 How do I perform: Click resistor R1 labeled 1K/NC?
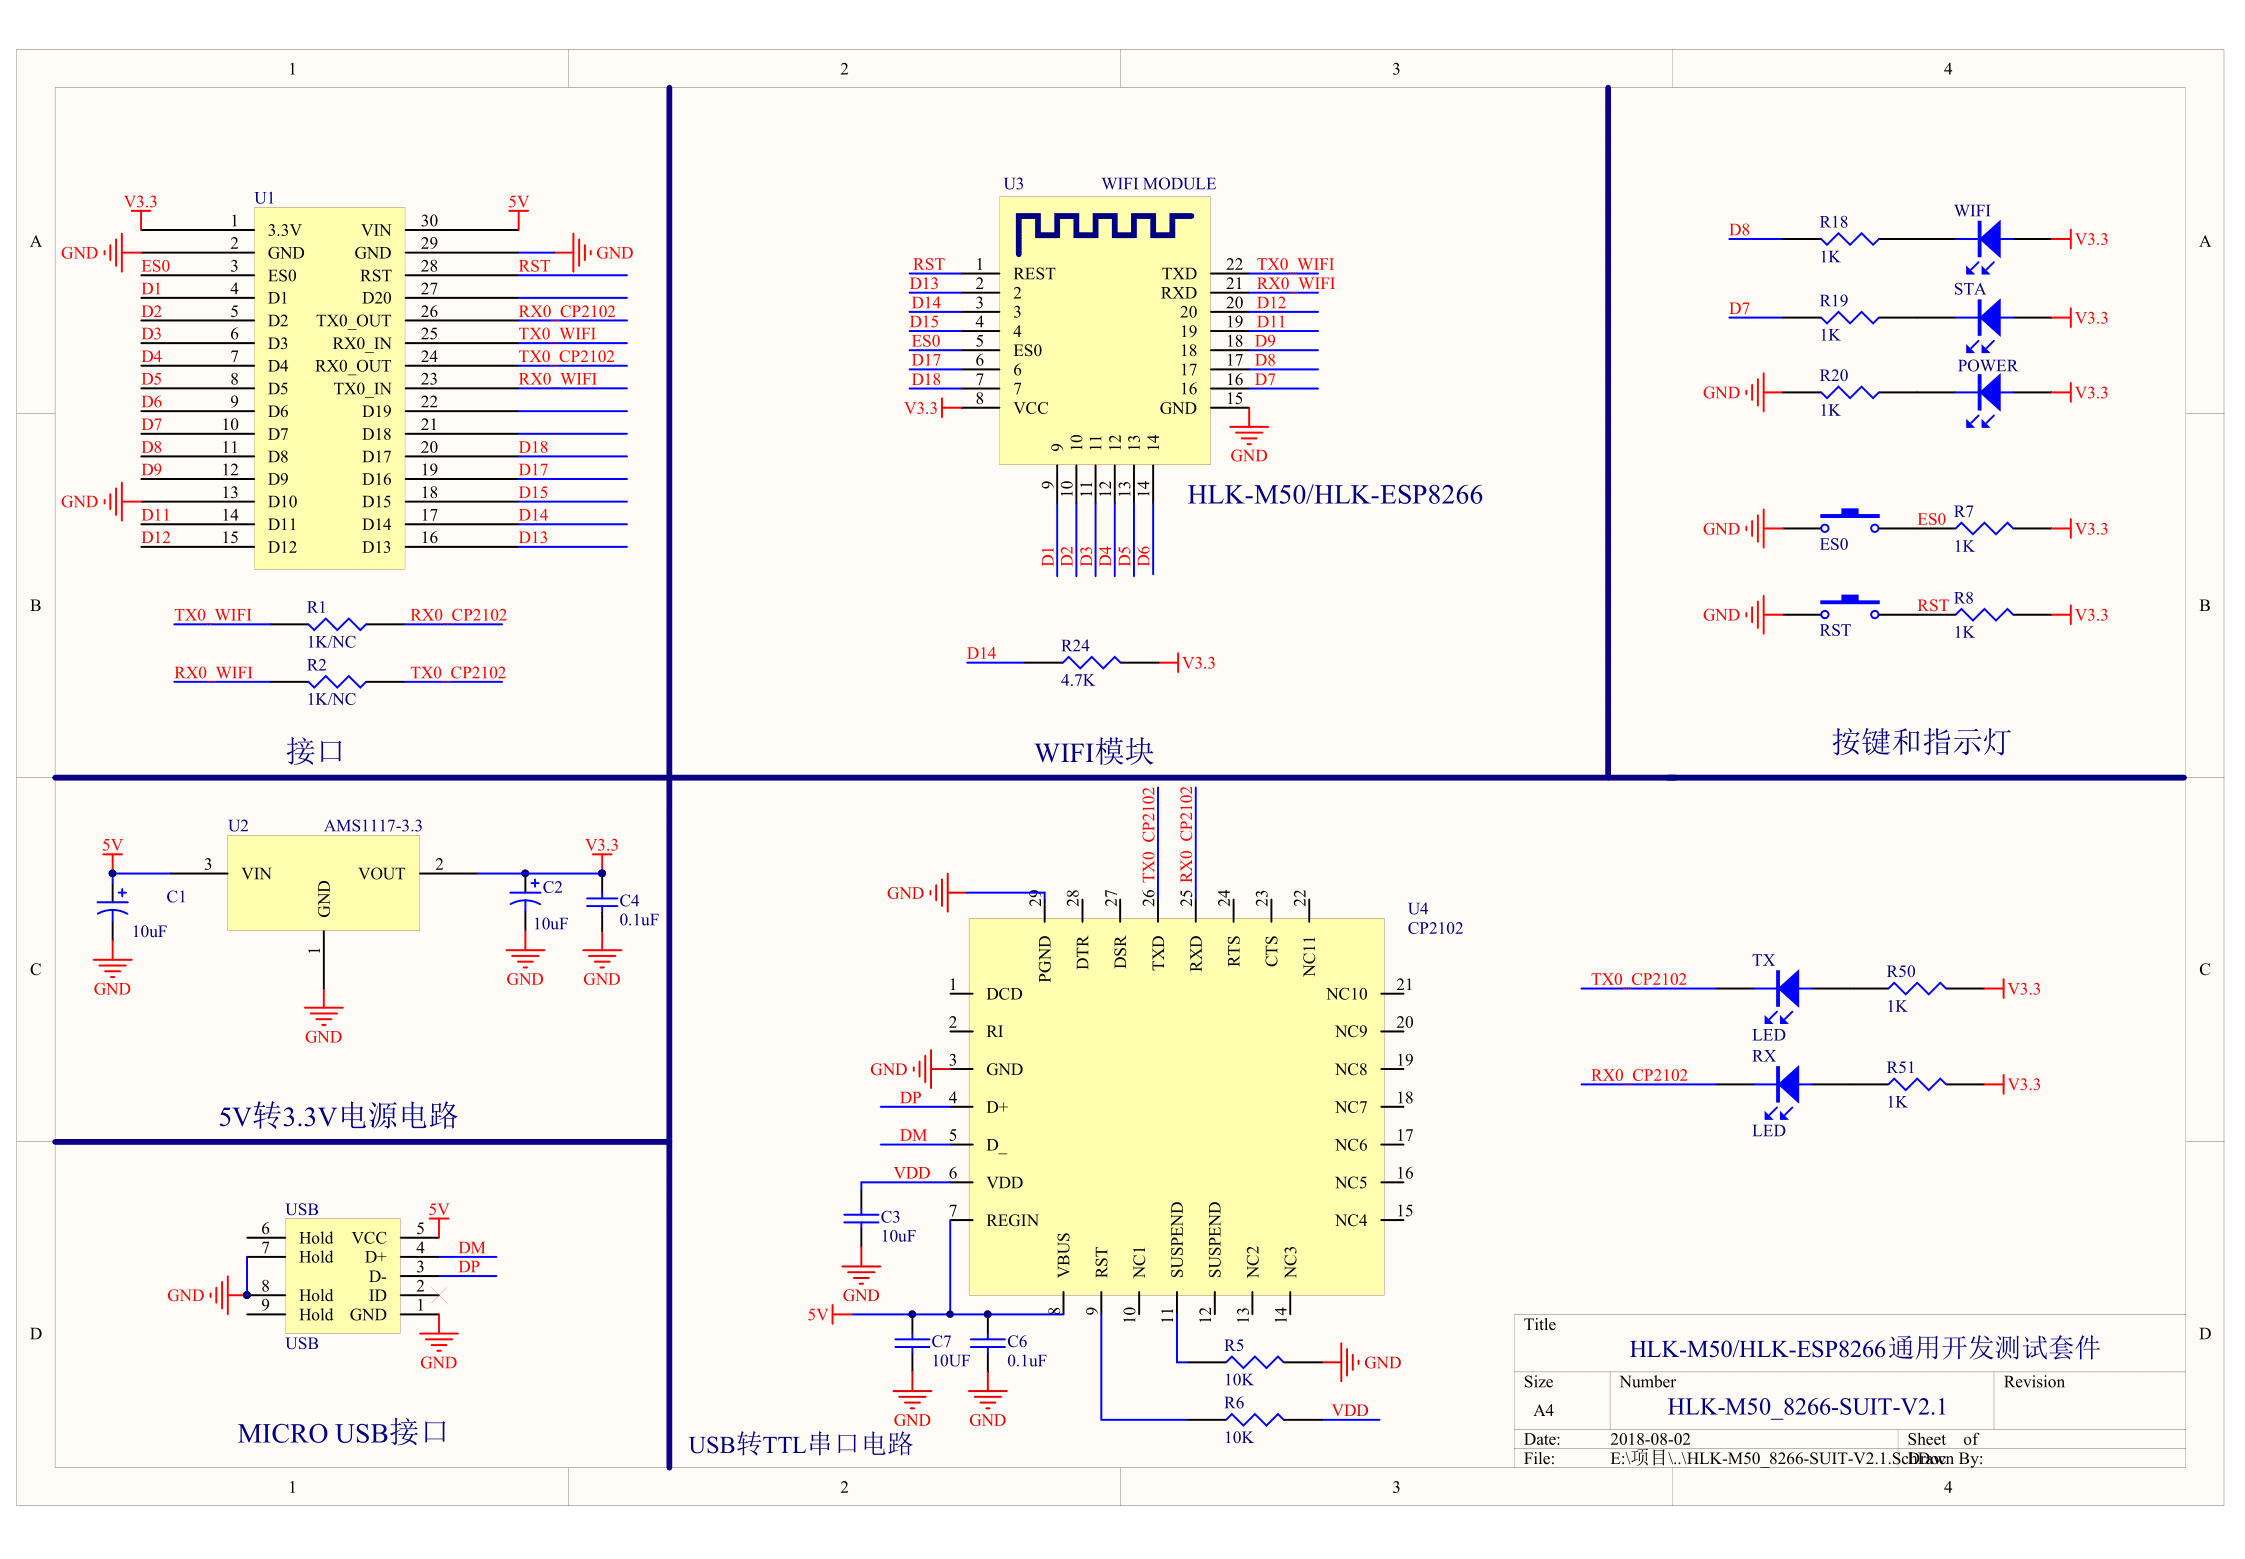tap(335, 624)
